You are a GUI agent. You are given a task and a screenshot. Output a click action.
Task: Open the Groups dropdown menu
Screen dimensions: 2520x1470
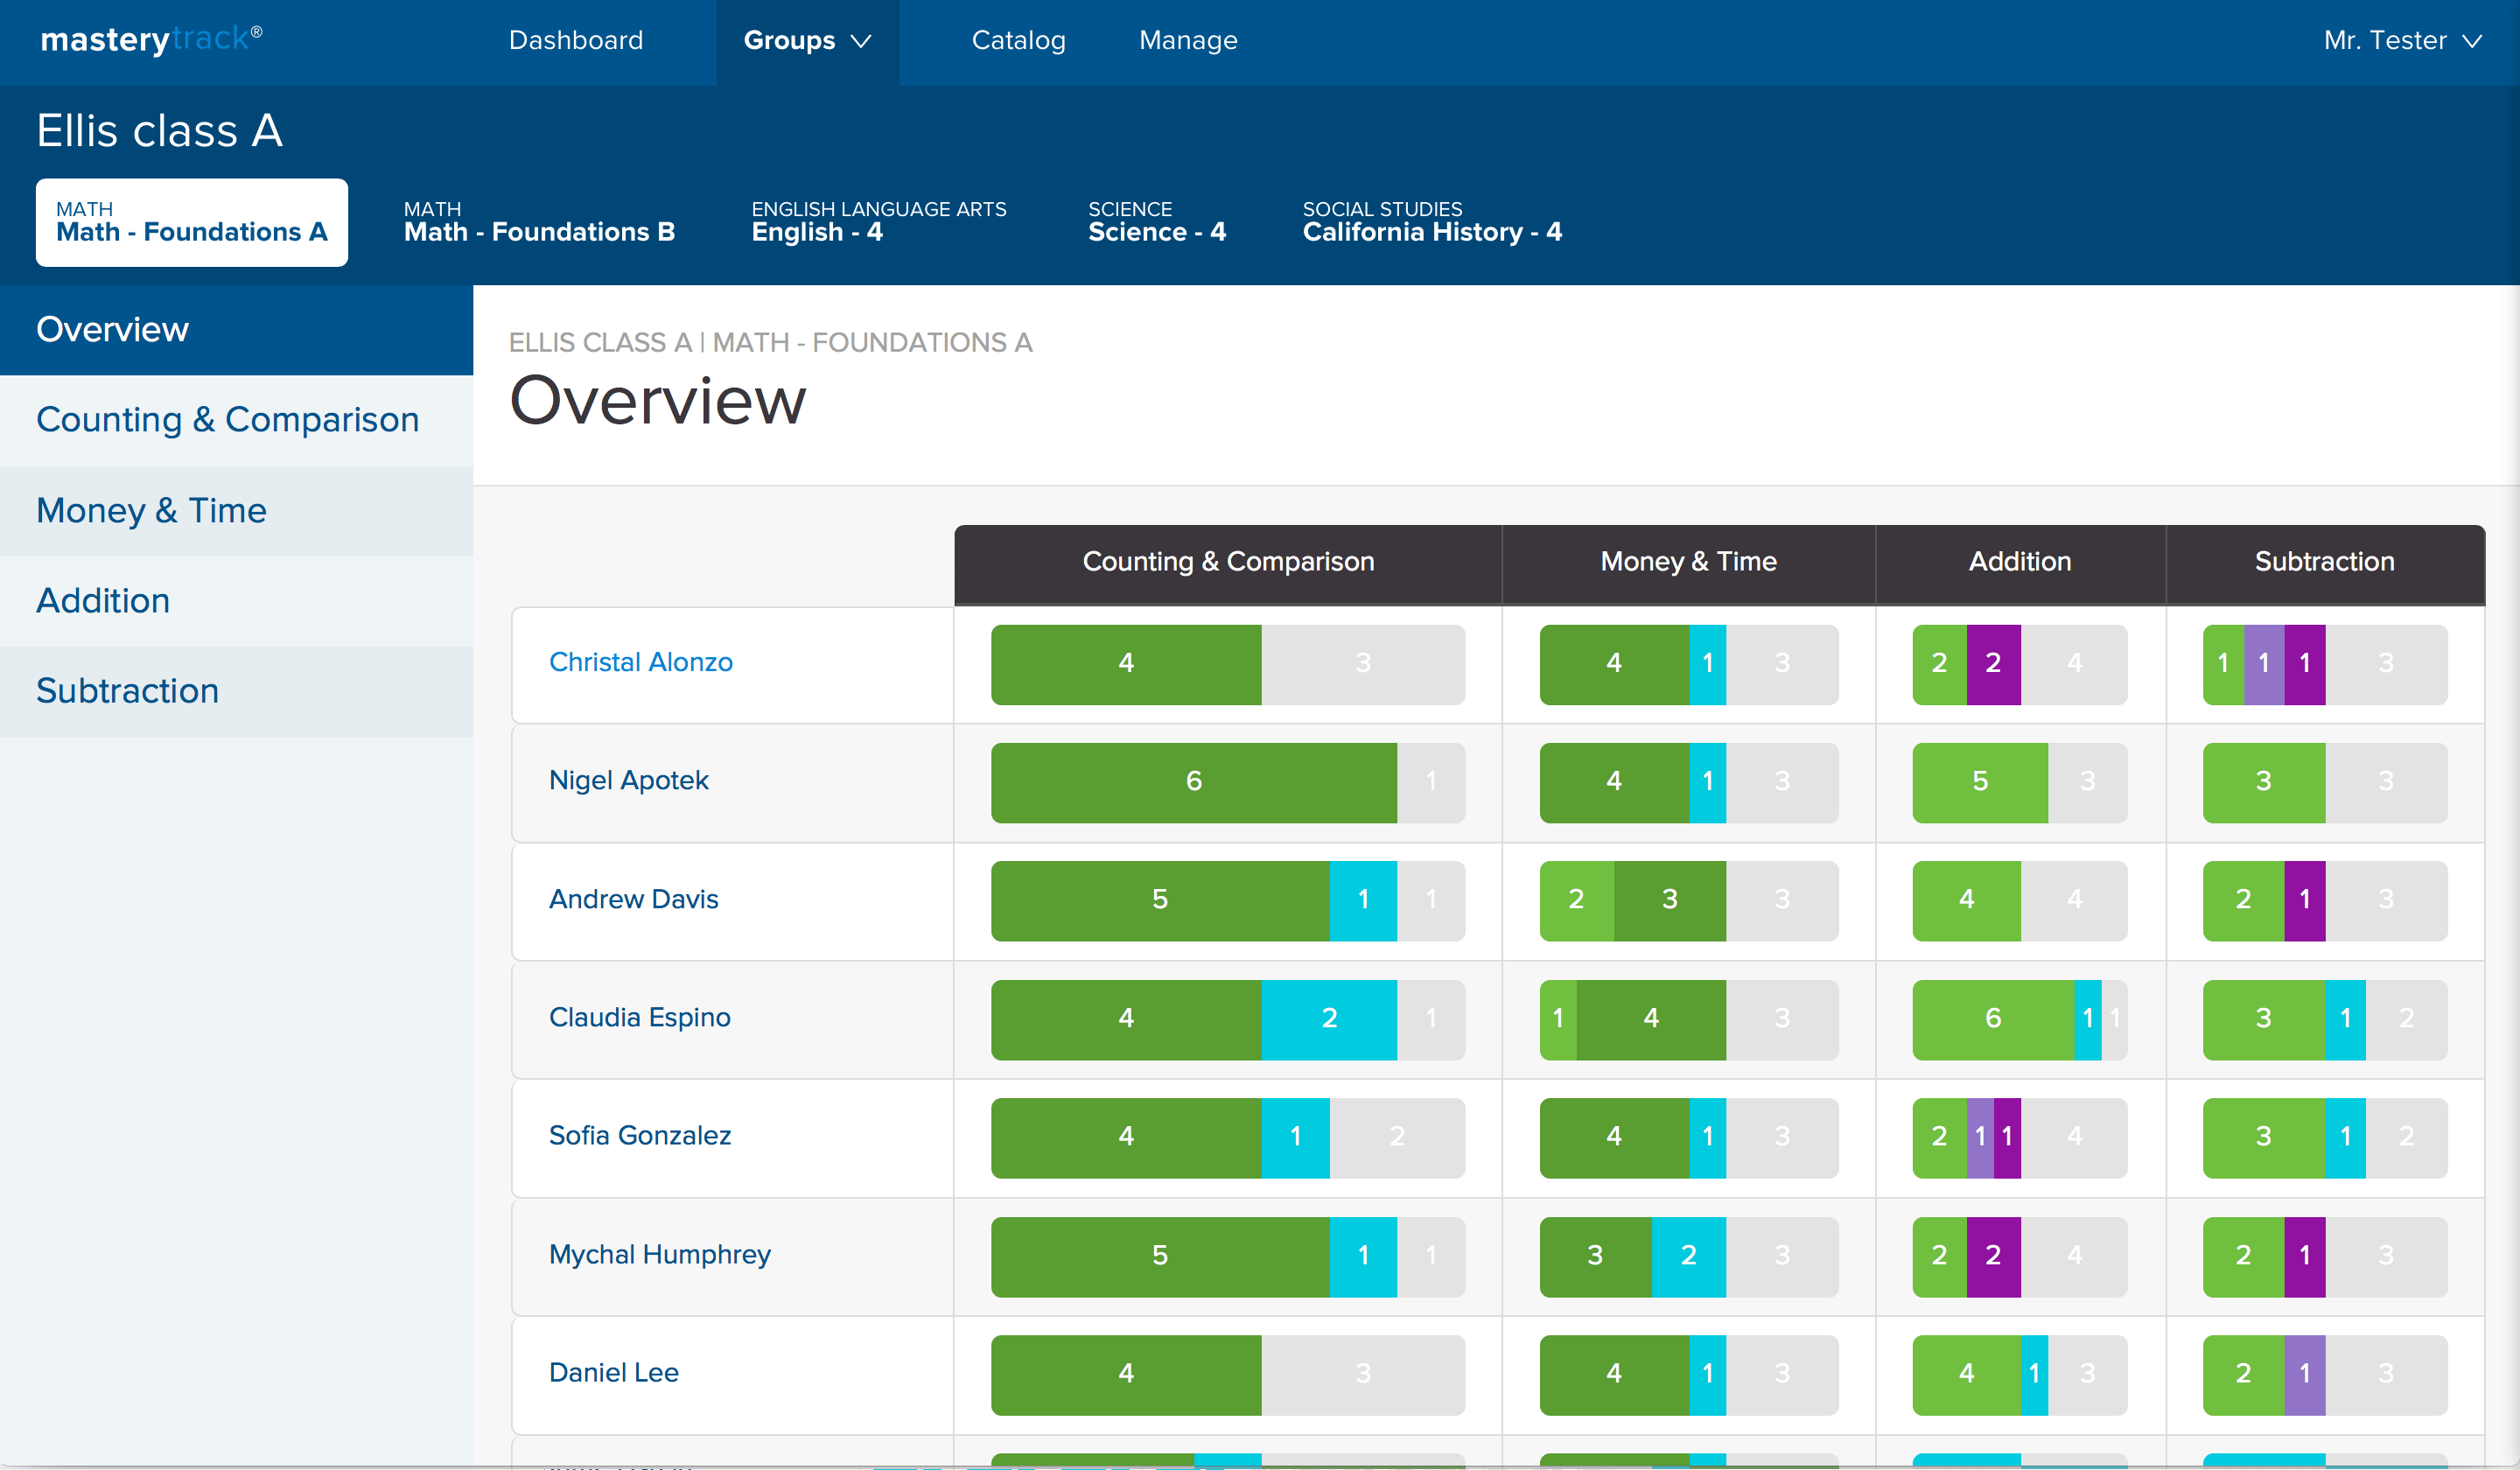[x=807, y=40]
